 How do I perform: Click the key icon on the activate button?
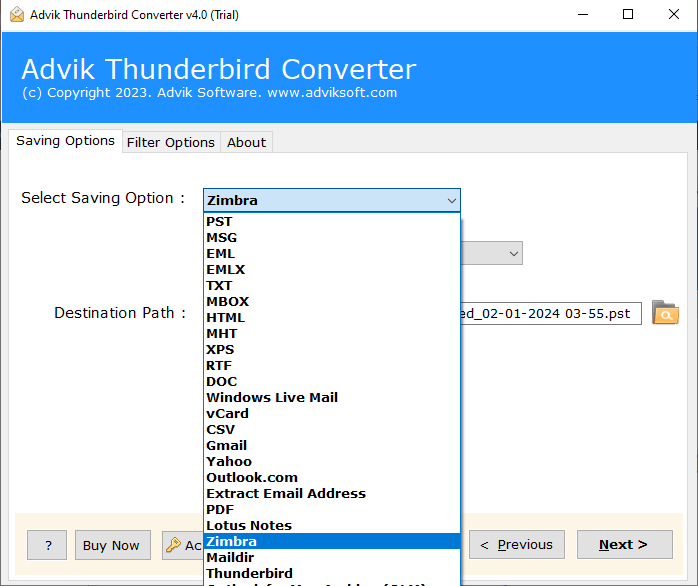pyautogui.click(x=173, y=545)
